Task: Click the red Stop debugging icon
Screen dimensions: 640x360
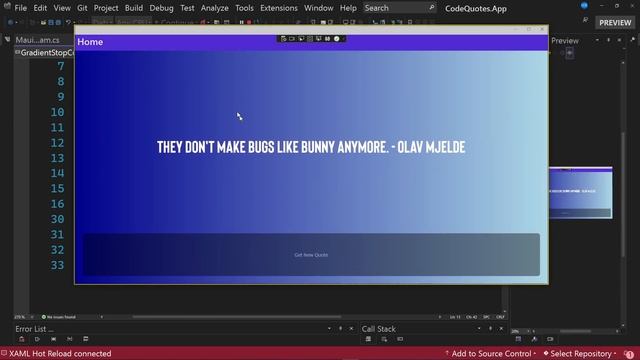Action: (249, 22)
